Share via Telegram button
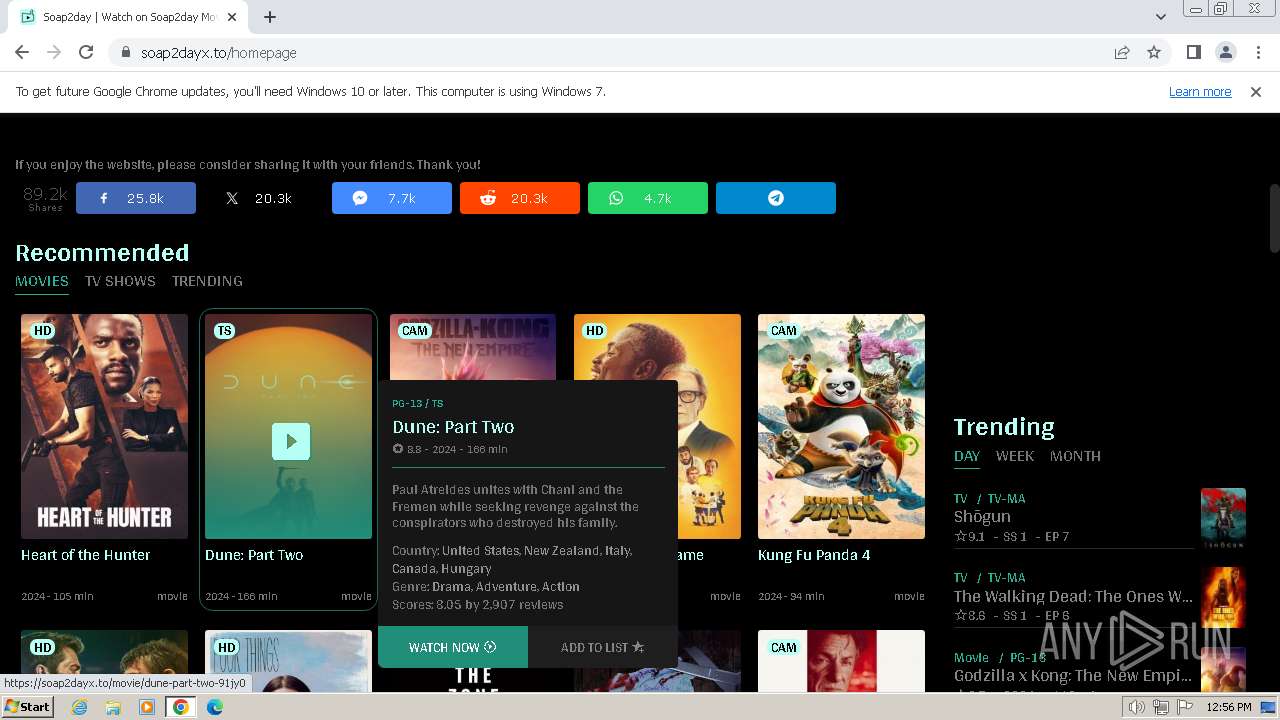The width and height of the screenshot is (1280, 720). (776, 198)
